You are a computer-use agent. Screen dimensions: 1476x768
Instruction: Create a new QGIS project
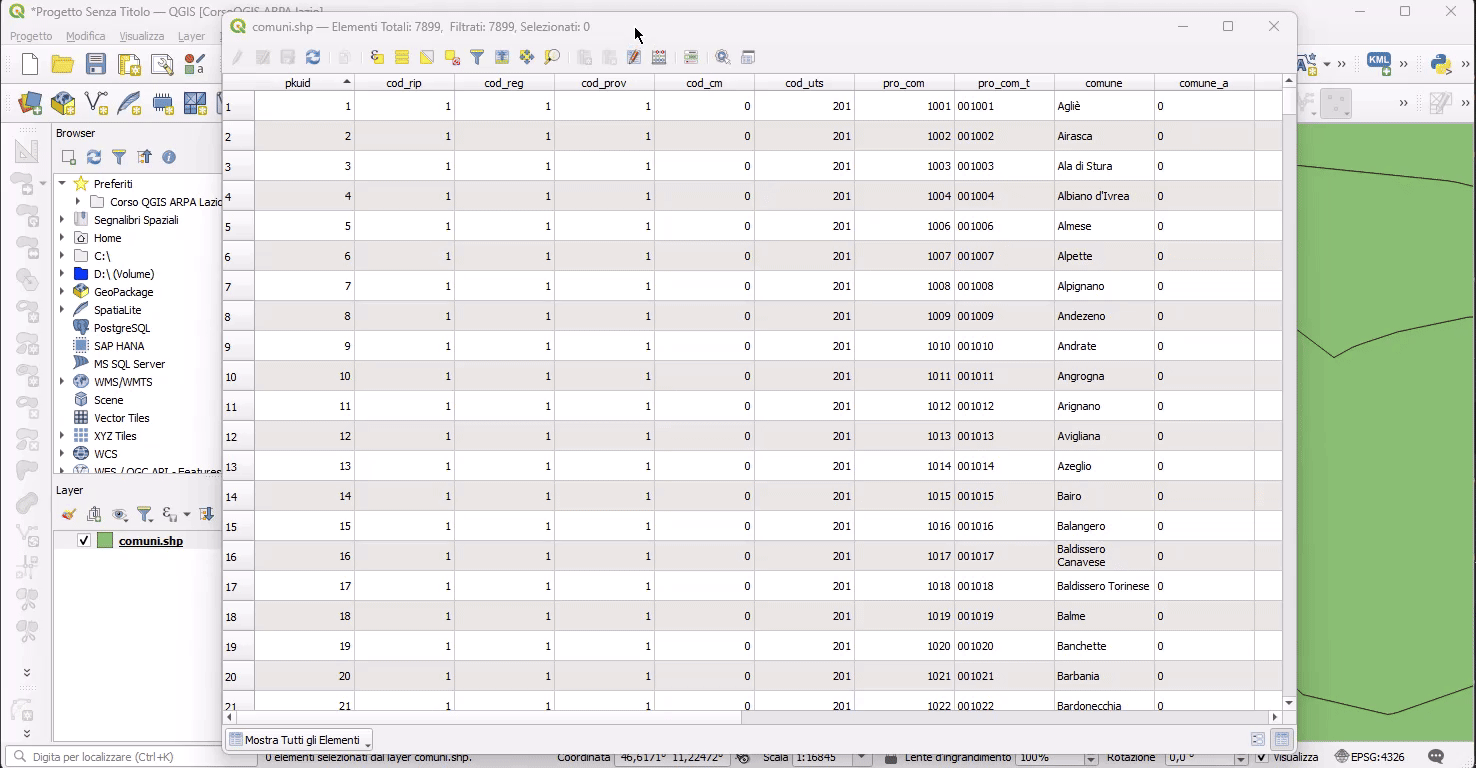[30, 65]
